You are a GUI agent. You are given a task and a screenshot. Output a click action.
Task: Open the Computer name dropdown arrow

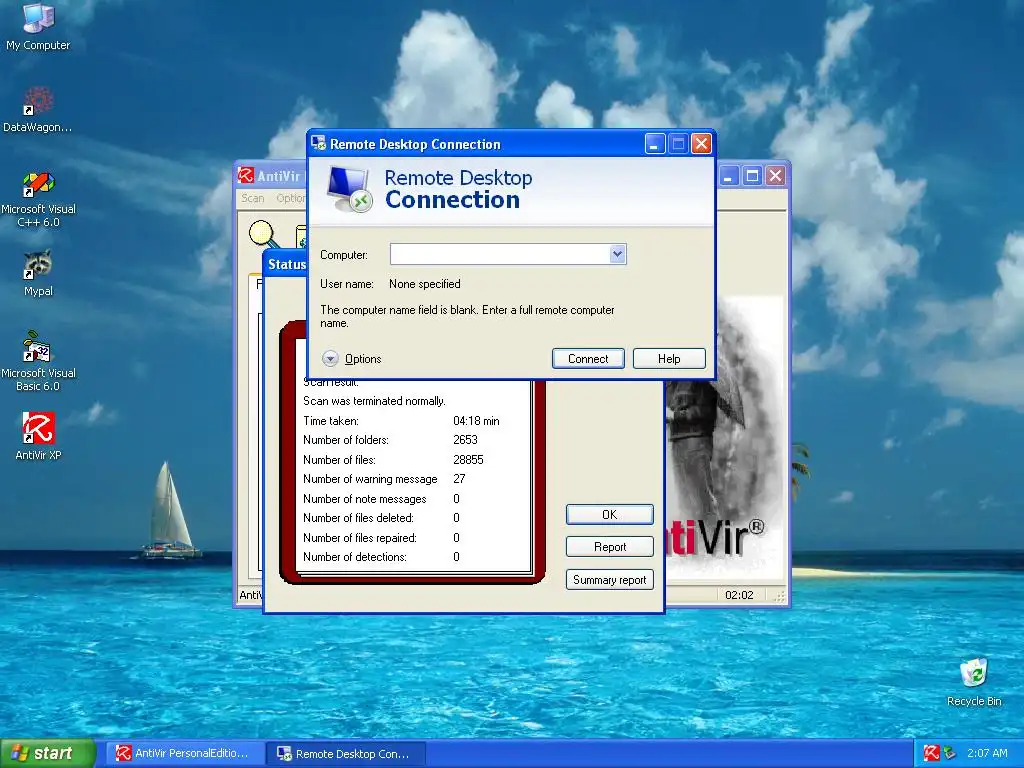point(617,254)
